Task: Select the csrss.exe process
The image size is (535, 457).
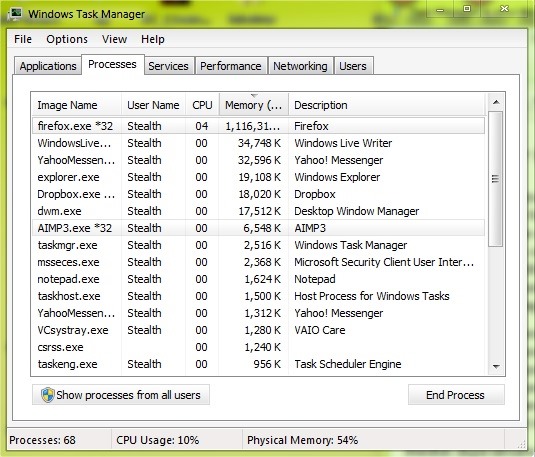Action: point(258,347)
